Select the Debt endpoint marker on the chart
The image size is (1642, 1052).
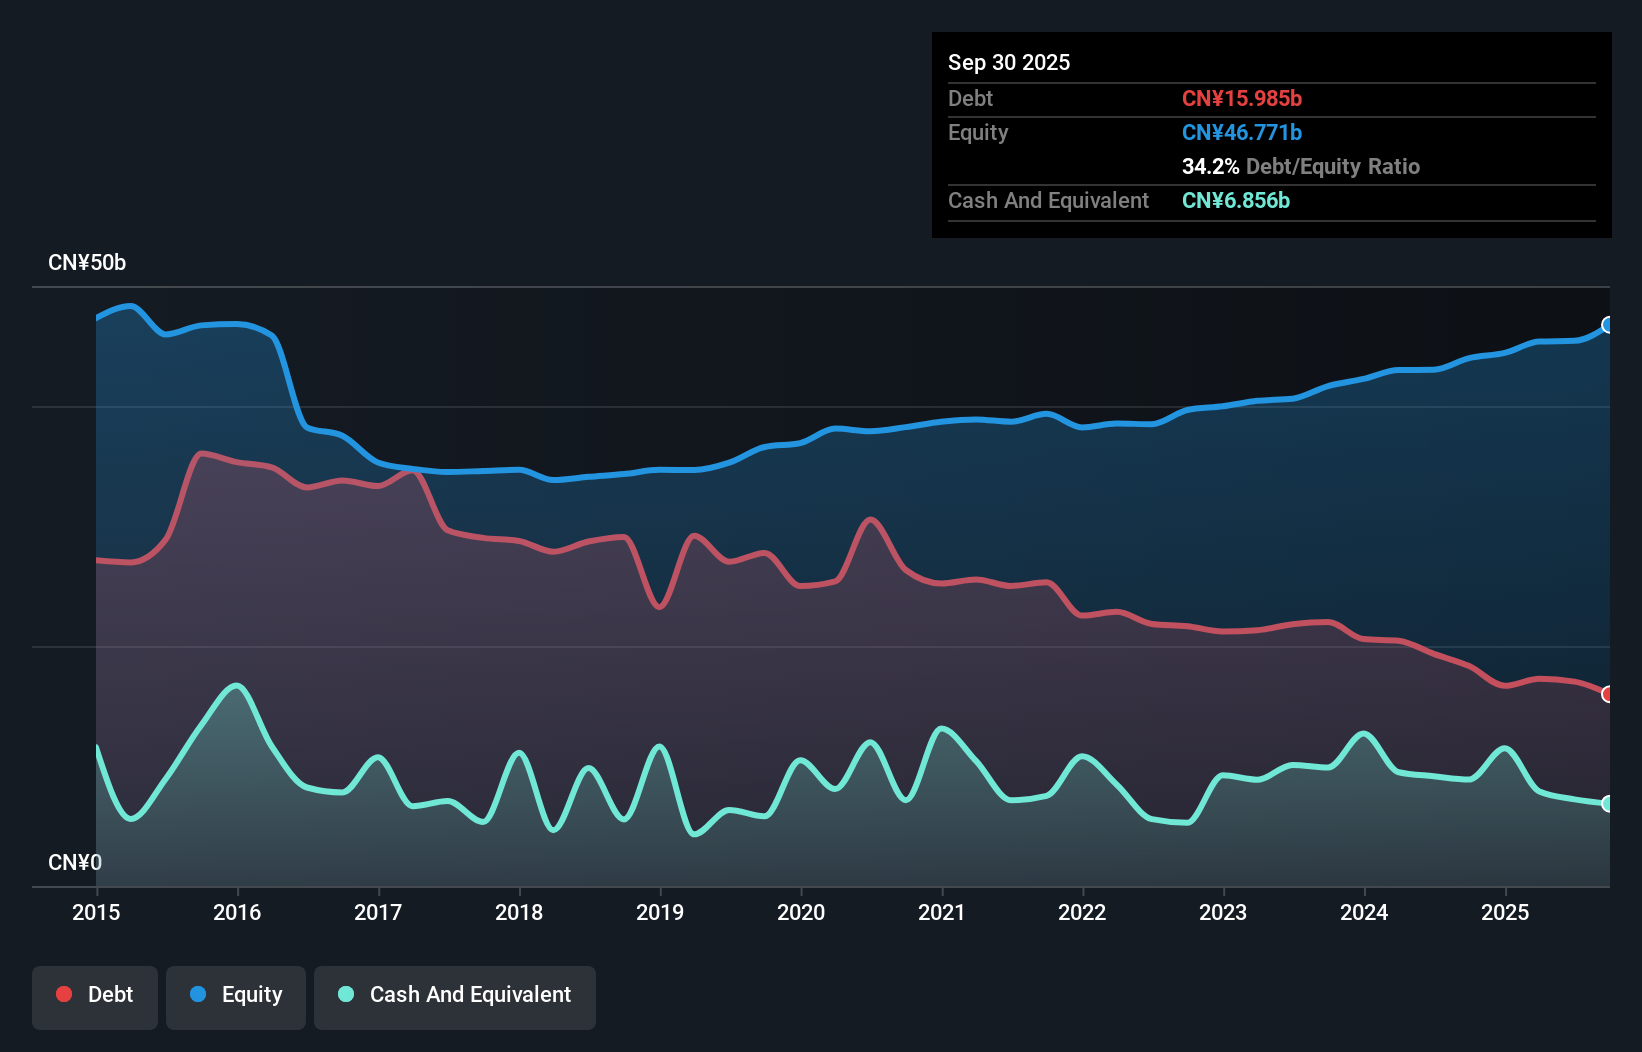pos(1607,692)
